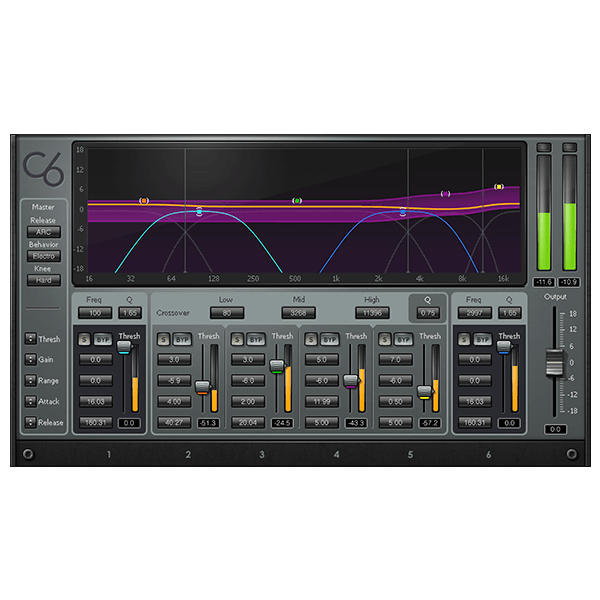Viewport: 600px width, 600px height.
Task: Click the C6 logo icon
Action: (x=43, y=167)
